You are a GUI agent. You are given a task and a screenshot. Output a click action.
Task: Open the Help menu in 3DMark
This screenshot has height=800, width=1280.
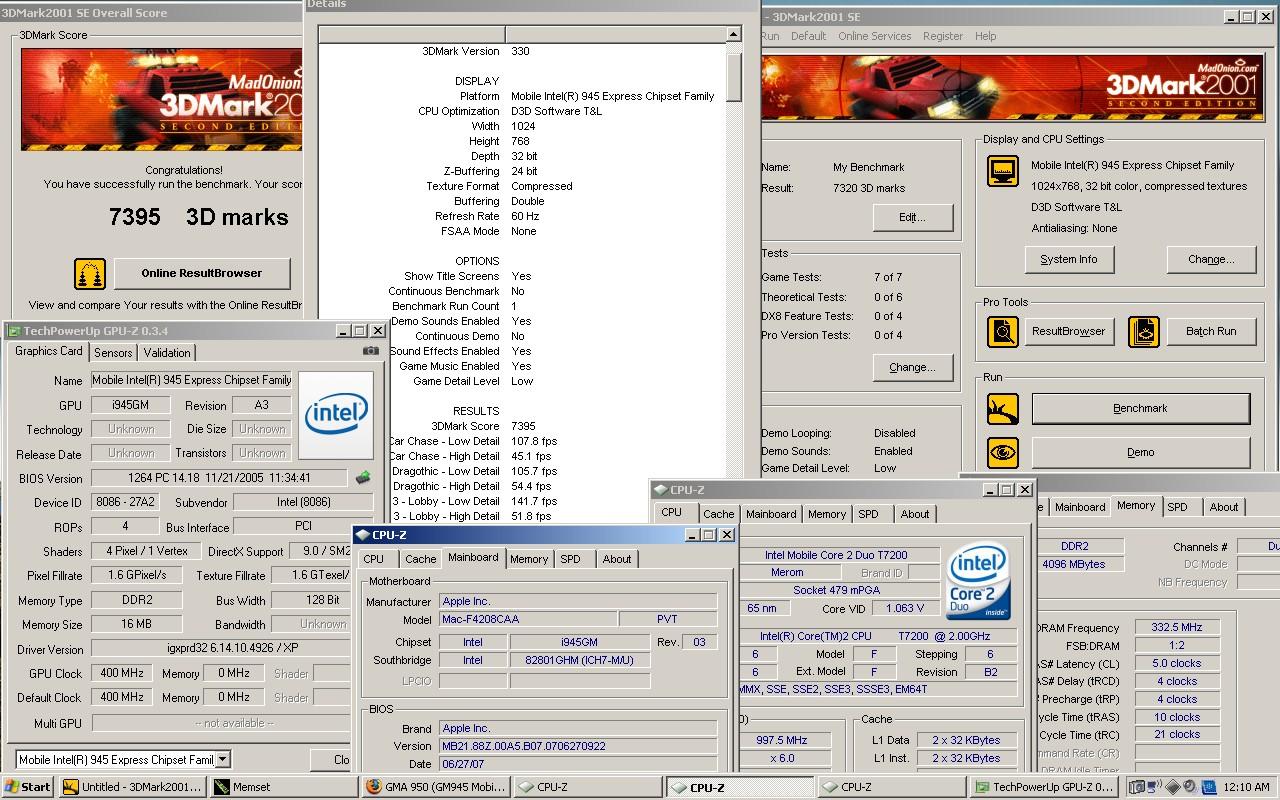[985, 36]
